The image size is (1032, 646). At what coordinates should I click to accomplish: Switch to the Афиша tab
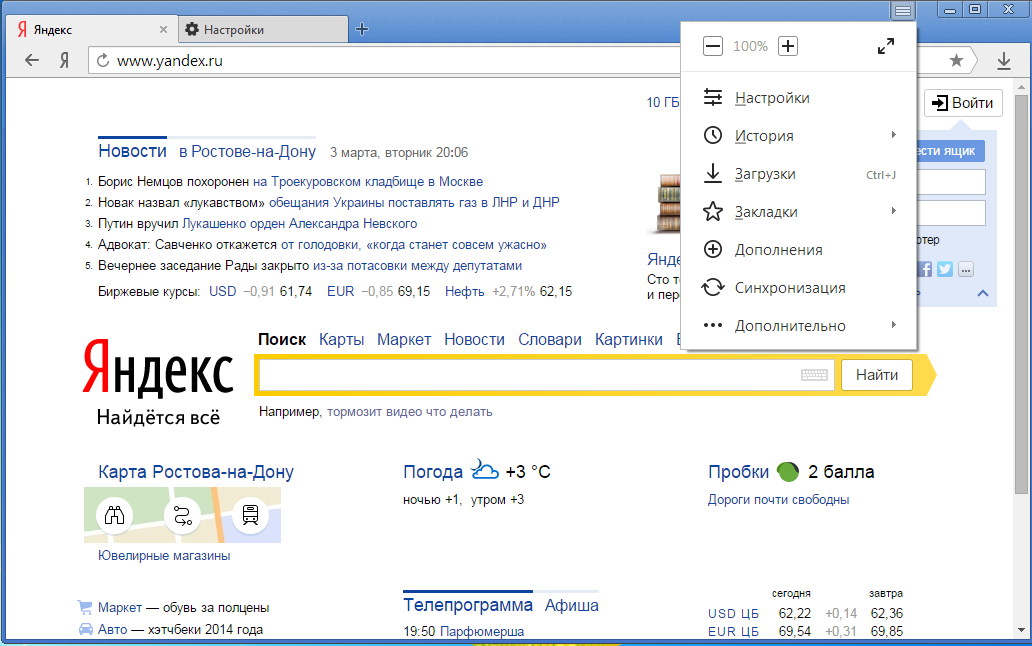pyautogui.click(x=571, y=605)
